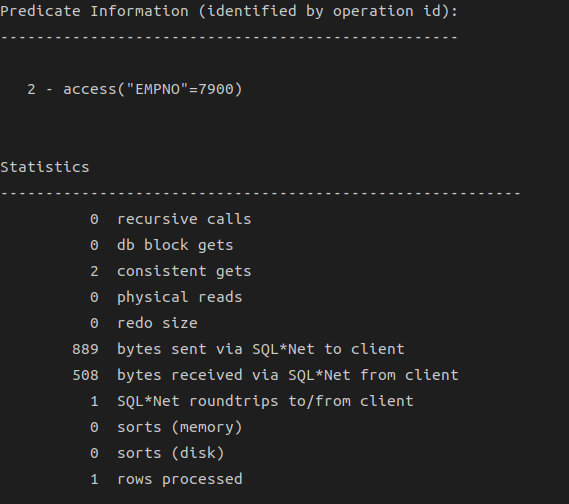569x504 pixels.
Task: Click the redo size statistic
Action: click(144, 323)
